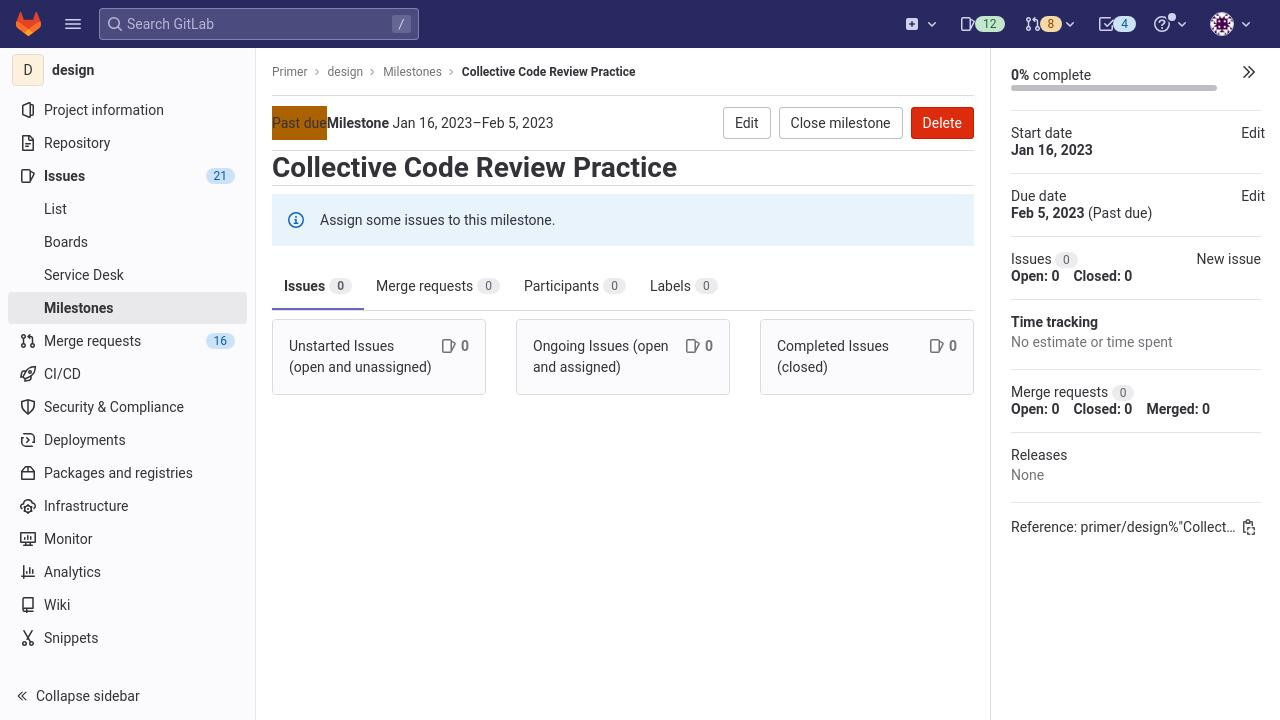The height and width of the screenshot is (720, 1280).
Task: Open the create new plus dropdown
Action: 921,24
